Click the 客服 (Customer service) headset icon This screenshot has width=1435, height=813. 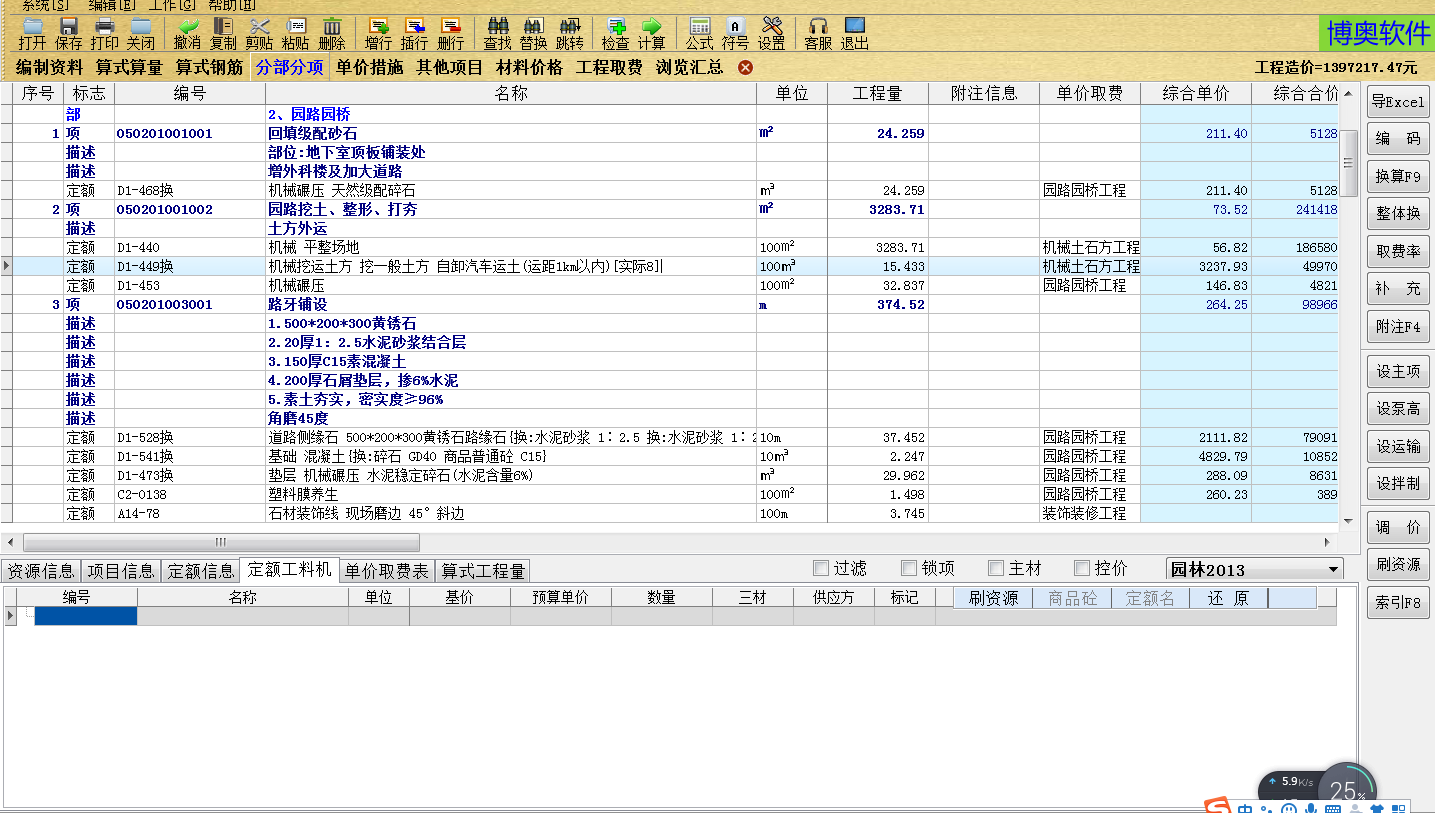[819, 33]
